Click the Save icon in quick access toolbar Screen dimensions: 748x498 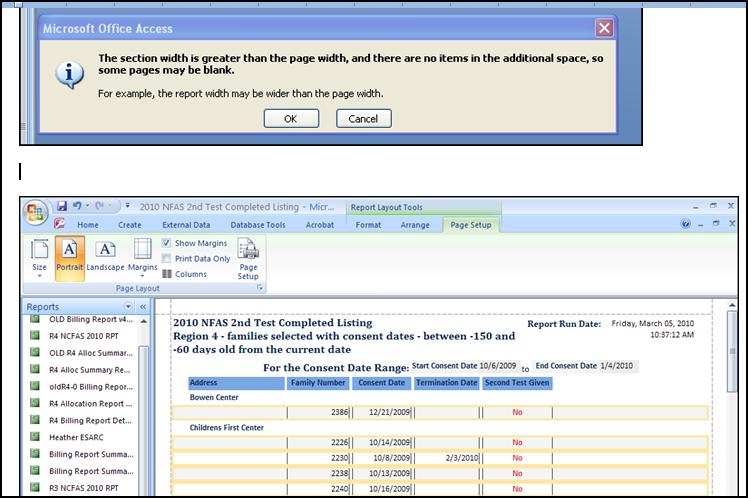(62, 206)
